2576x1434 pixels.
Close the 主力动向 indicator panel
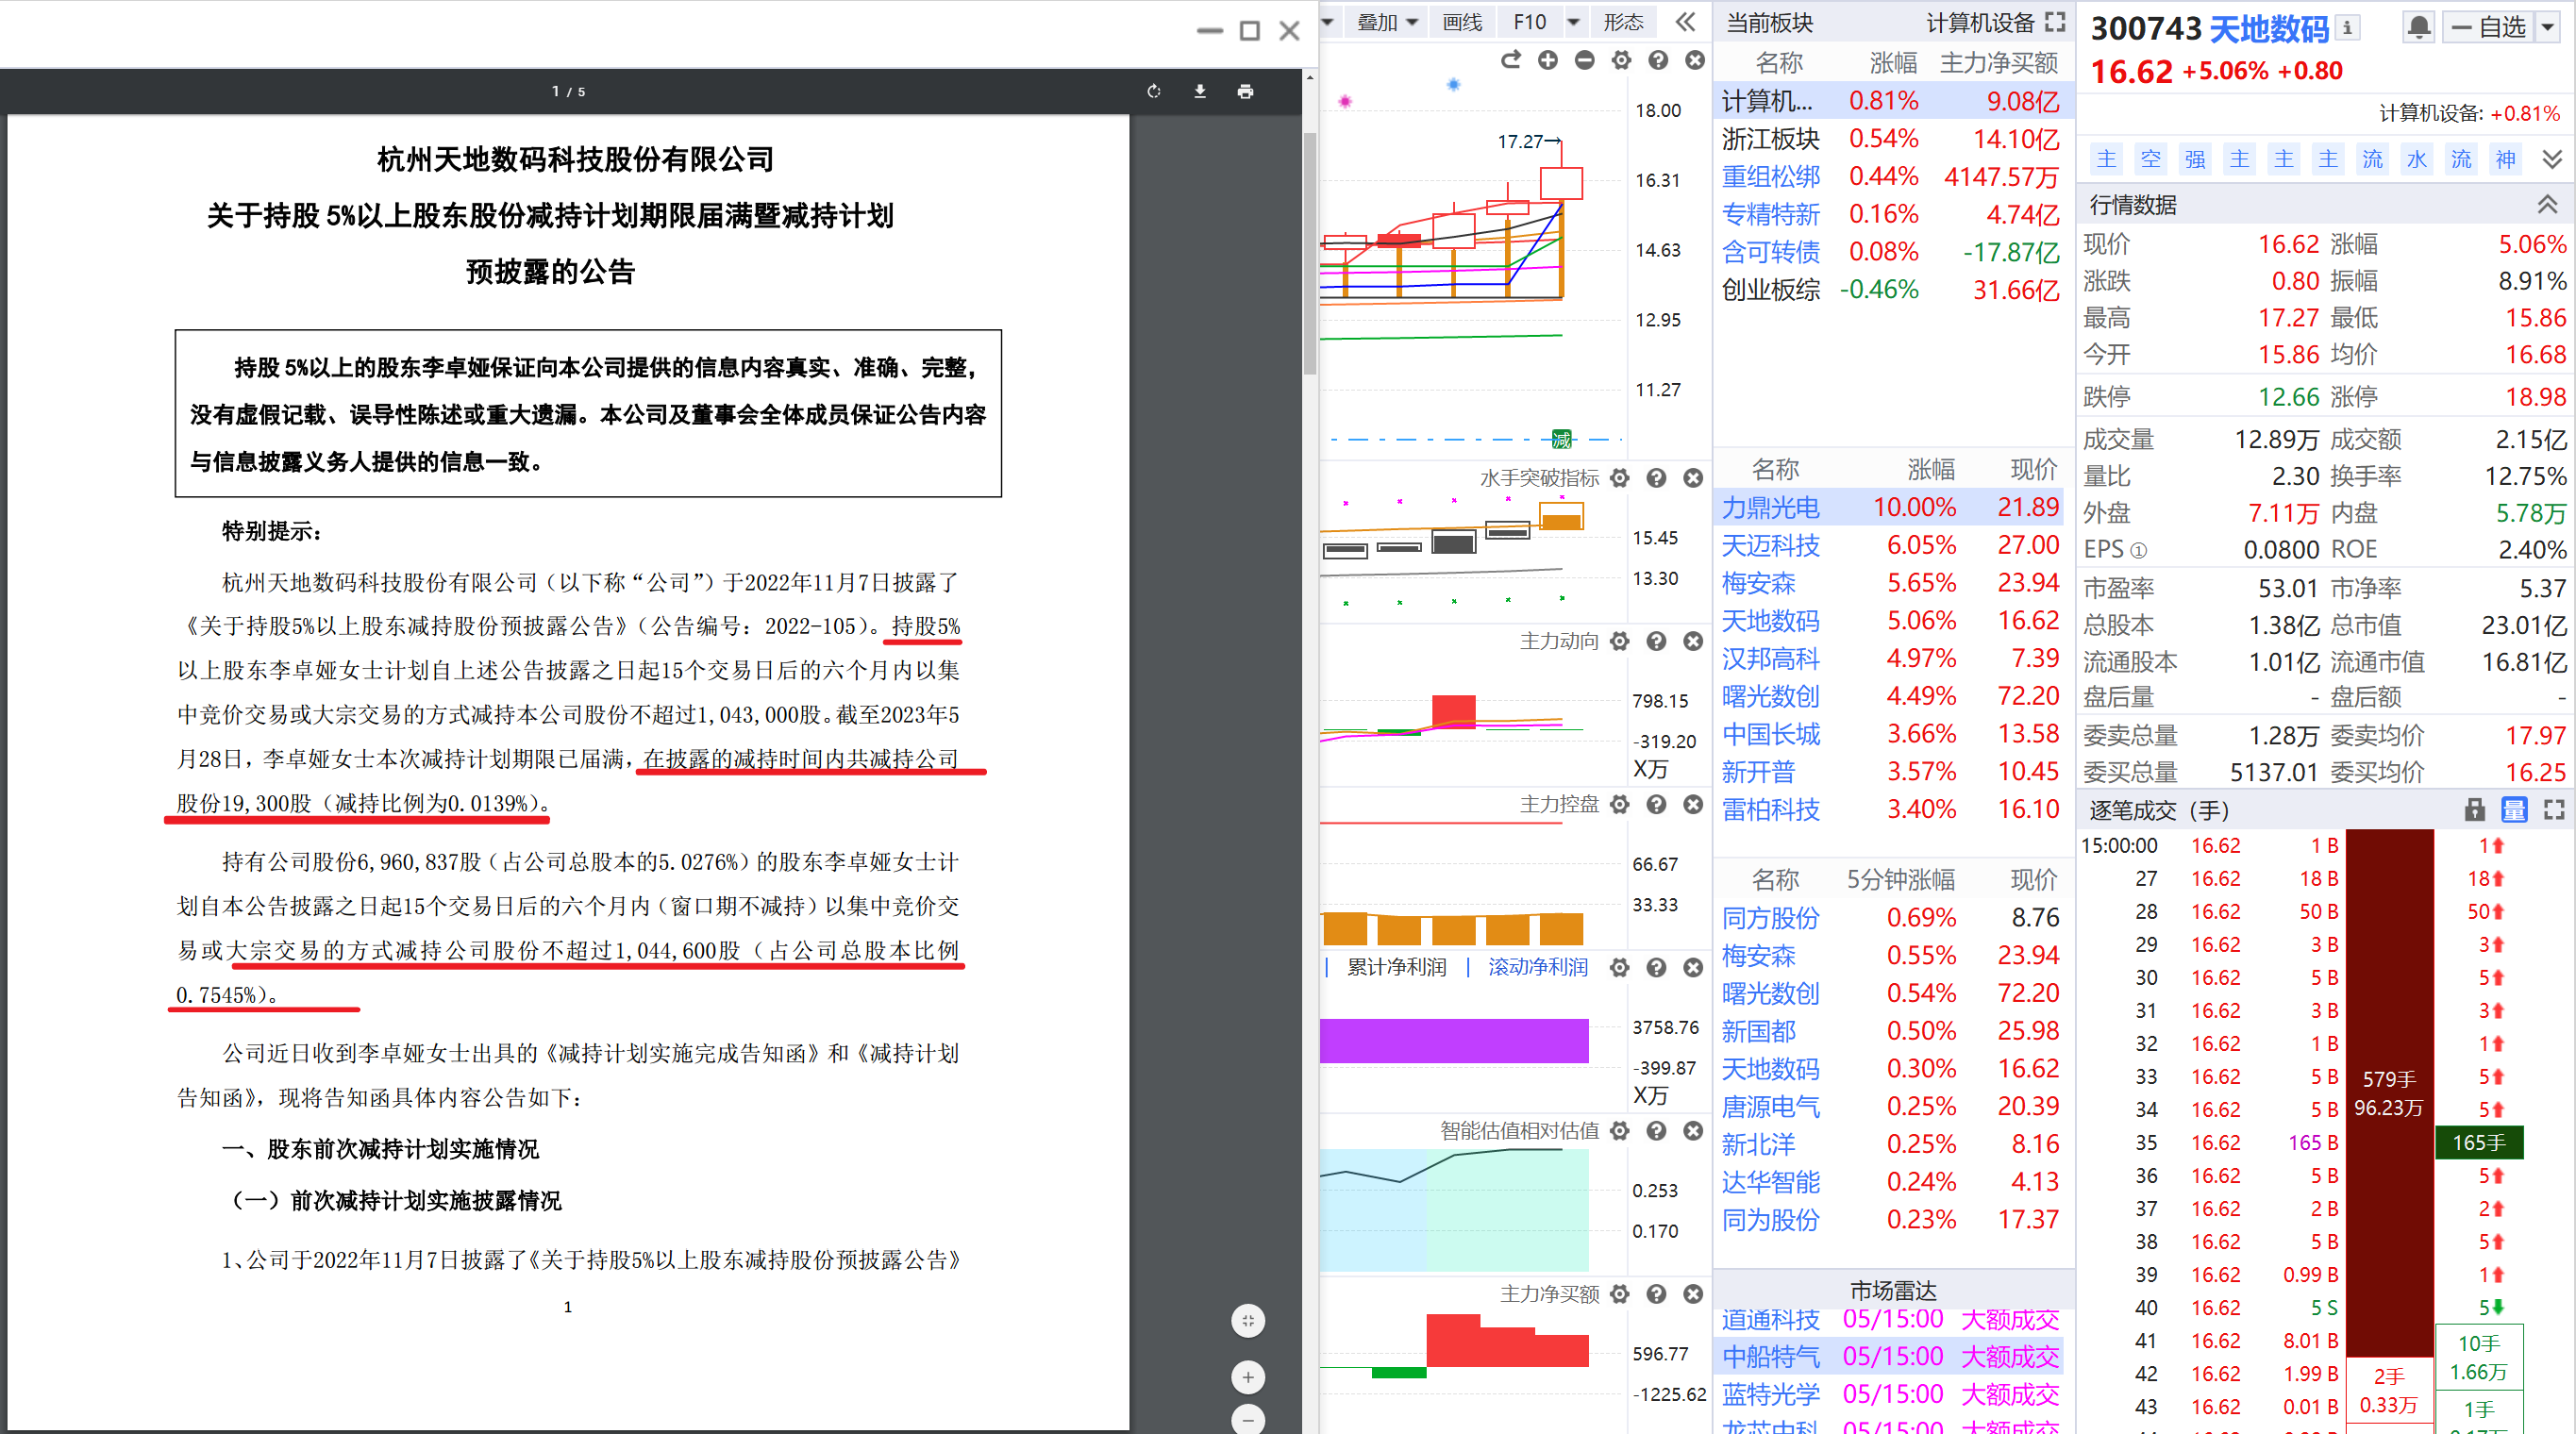(1693, 641)
